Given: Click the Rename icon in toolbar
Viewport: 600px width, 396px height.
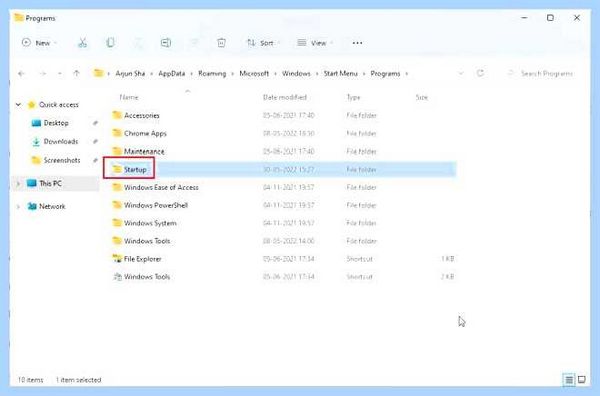Looking at the screenshot, I should pos(166,43).
